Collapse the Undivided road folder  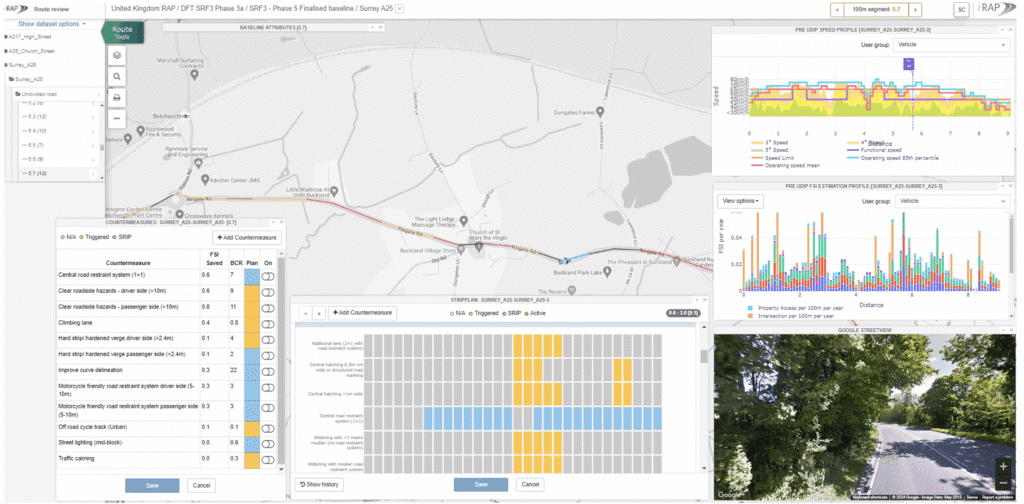coord(18,95)
